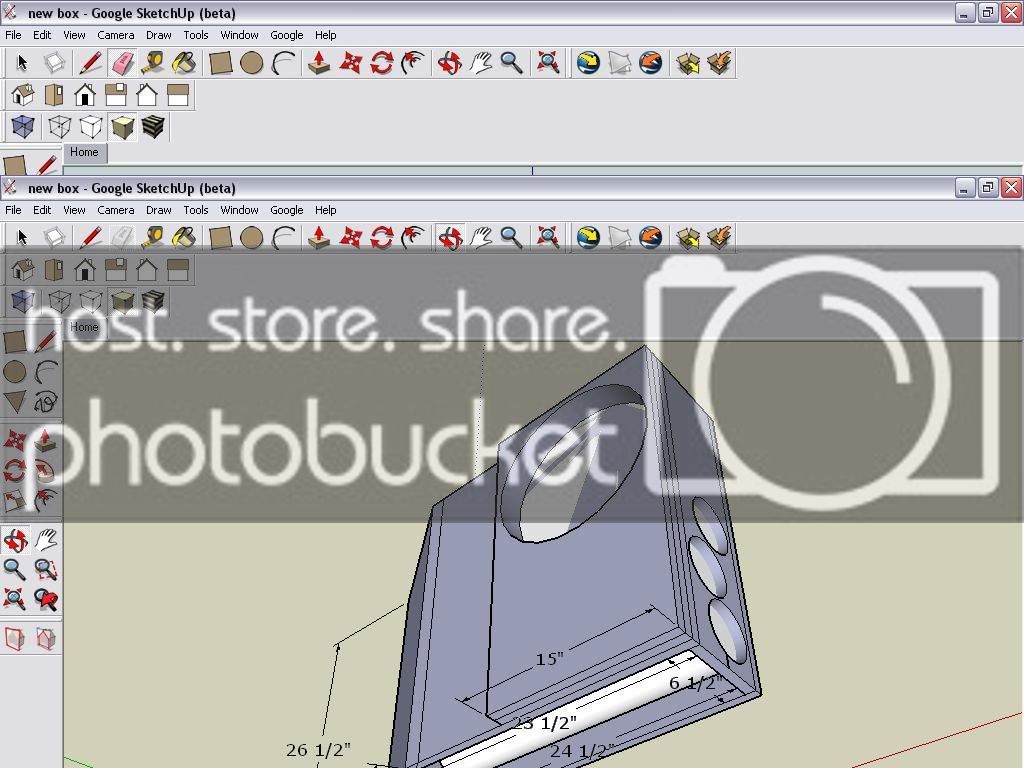Open the Edit menu in lower window
The height and width of the screenshot is (768, 1024).
pyautogui.click(x=42, y=210)
